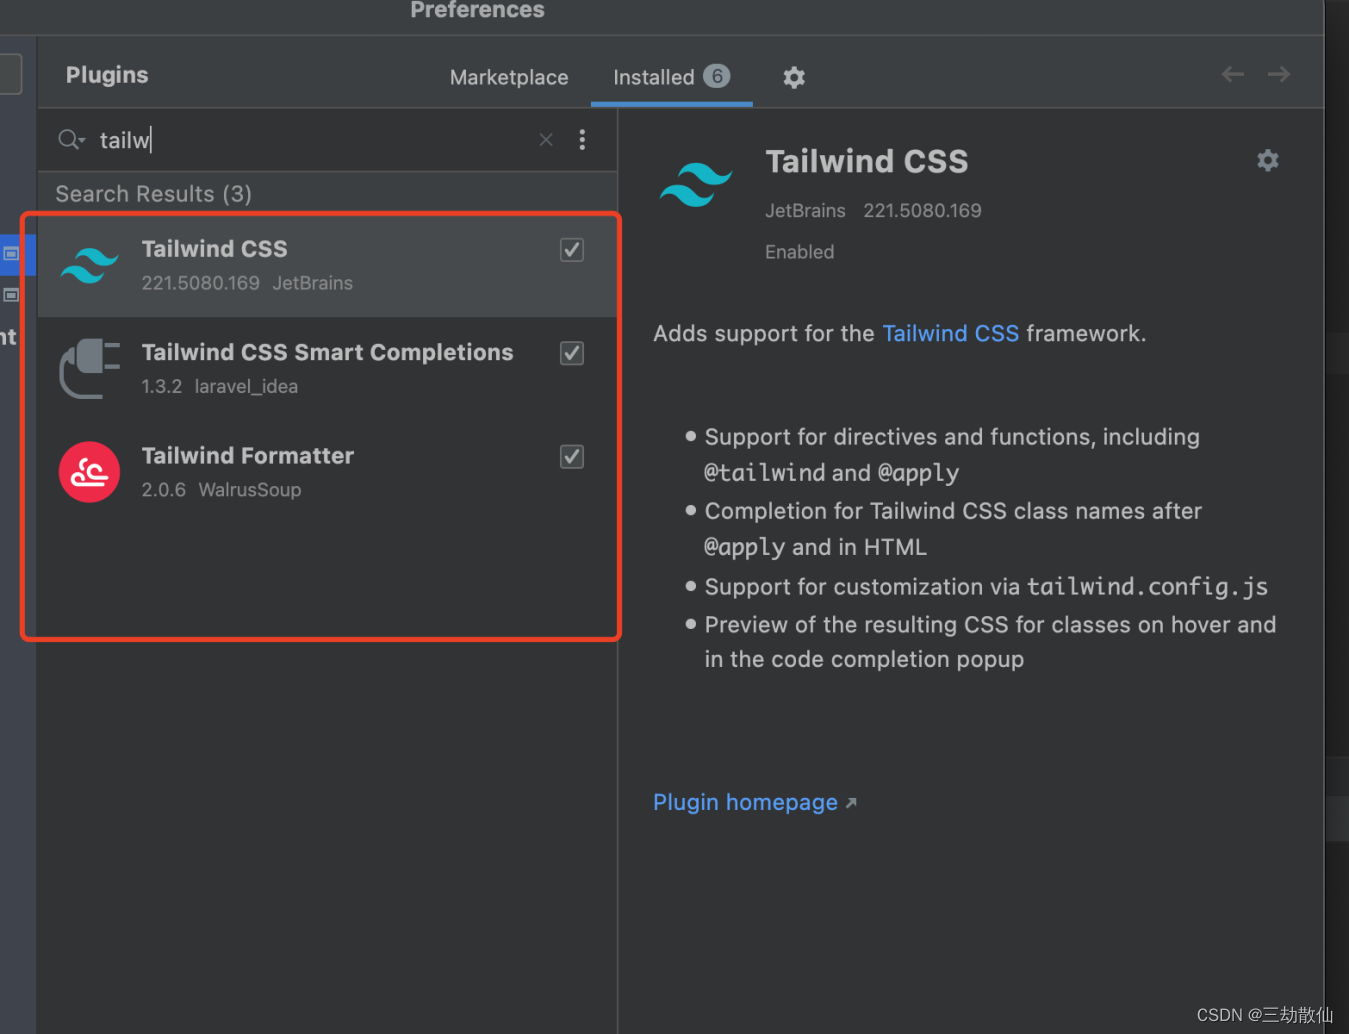Expand the Search Results section header
Image resolution: width=1349 pixels, height=1034 pixels.
point(152,193)
